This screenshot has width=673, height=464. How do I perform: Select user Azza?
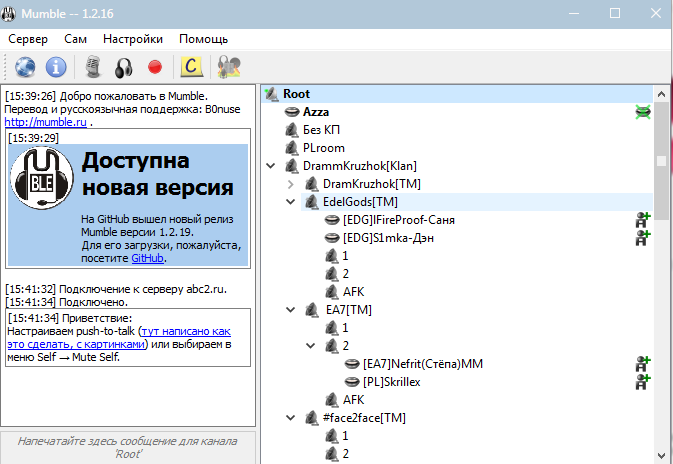(316, 112)
